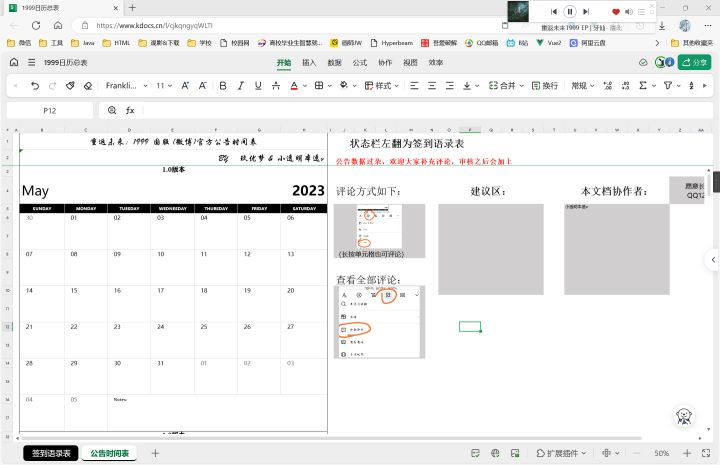This screenshot has height=465, width=720.
Task: Open the hamburger menu next to 1999日历总表
Action: coord(31,62)
